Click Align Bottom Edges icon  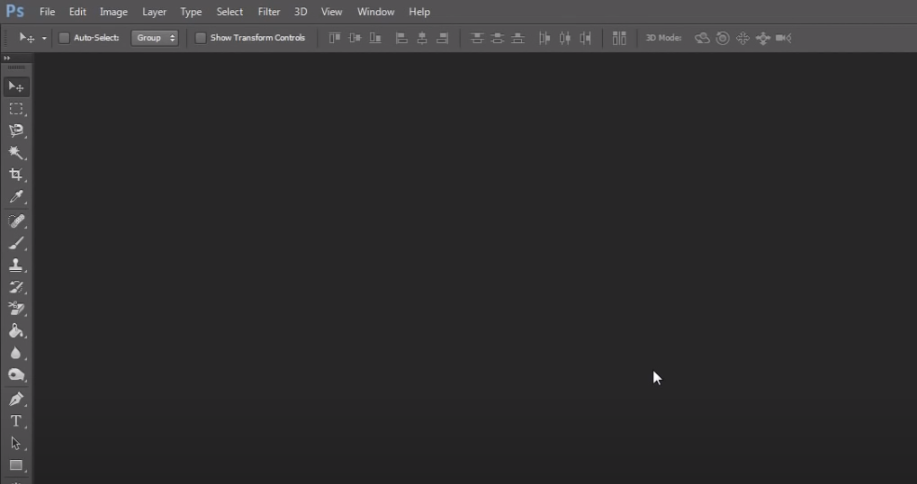[375, 38]
